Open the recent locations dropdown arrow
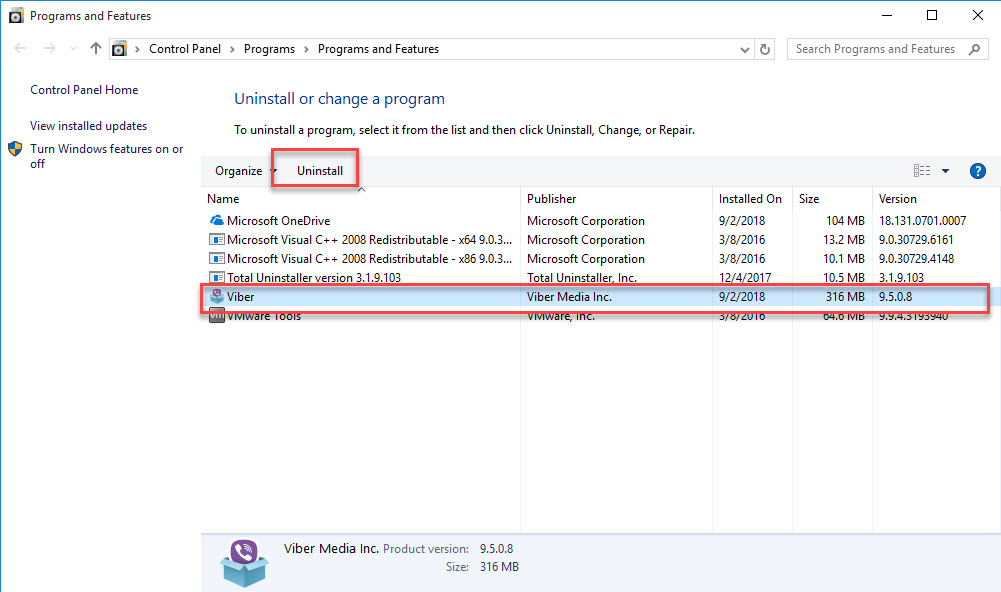1001x592 pixels. (73, 49)
